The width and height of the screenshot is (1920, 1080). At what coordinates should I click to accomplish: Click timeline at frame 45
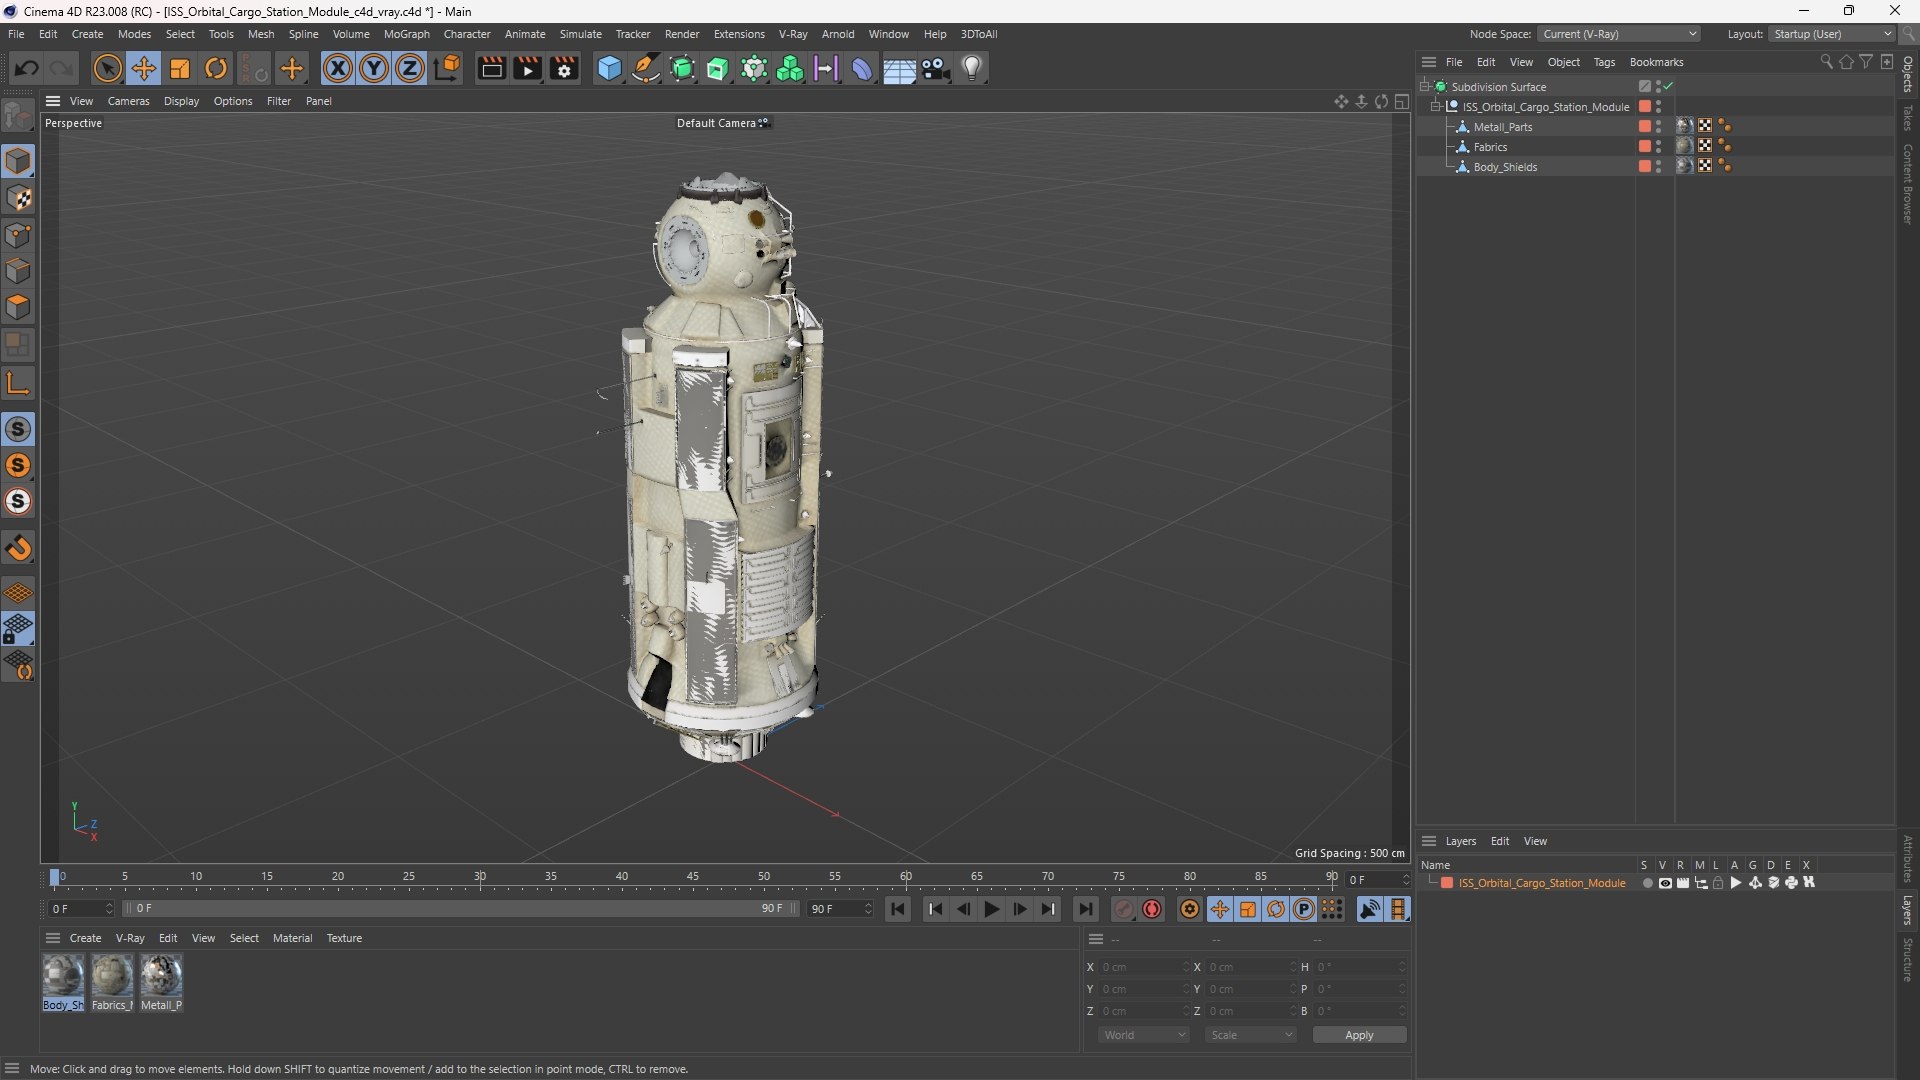tap(693, 878)
